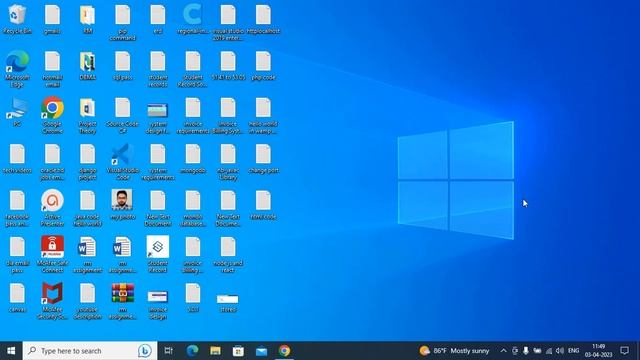Expand the hidden system tray icons
640x360 pixels.
[x=503, y=351]
